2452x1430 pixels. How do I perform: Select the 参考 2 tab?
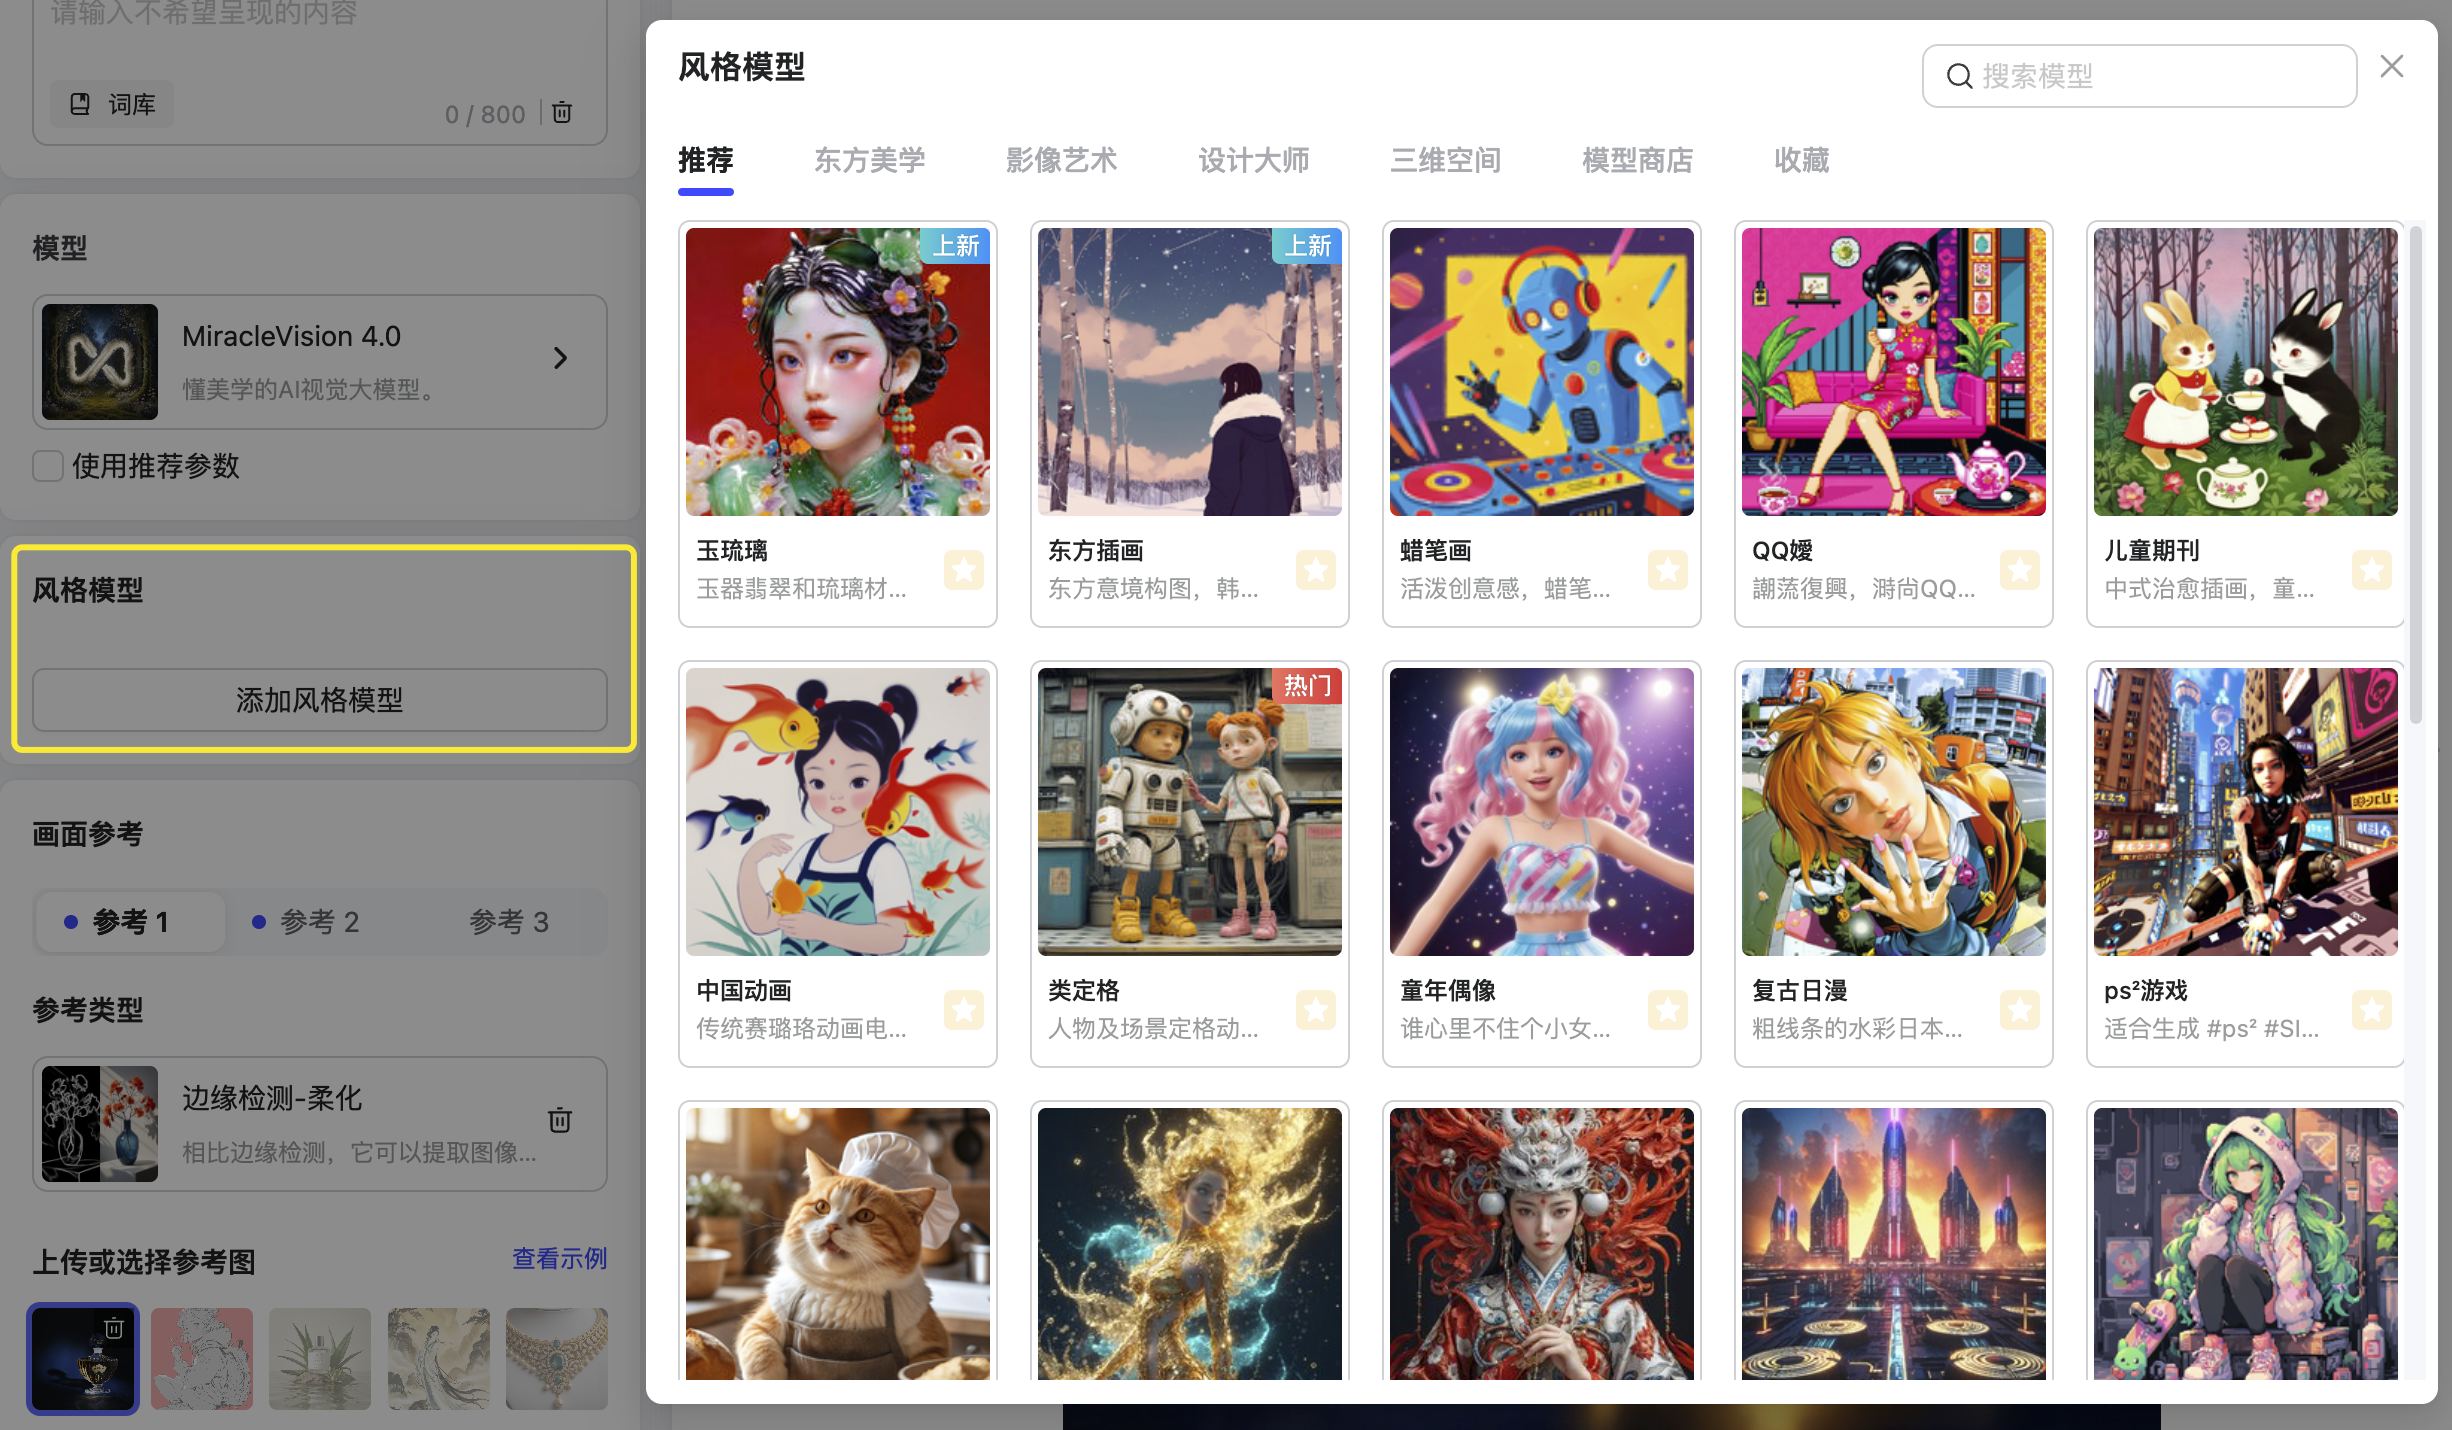319,921
